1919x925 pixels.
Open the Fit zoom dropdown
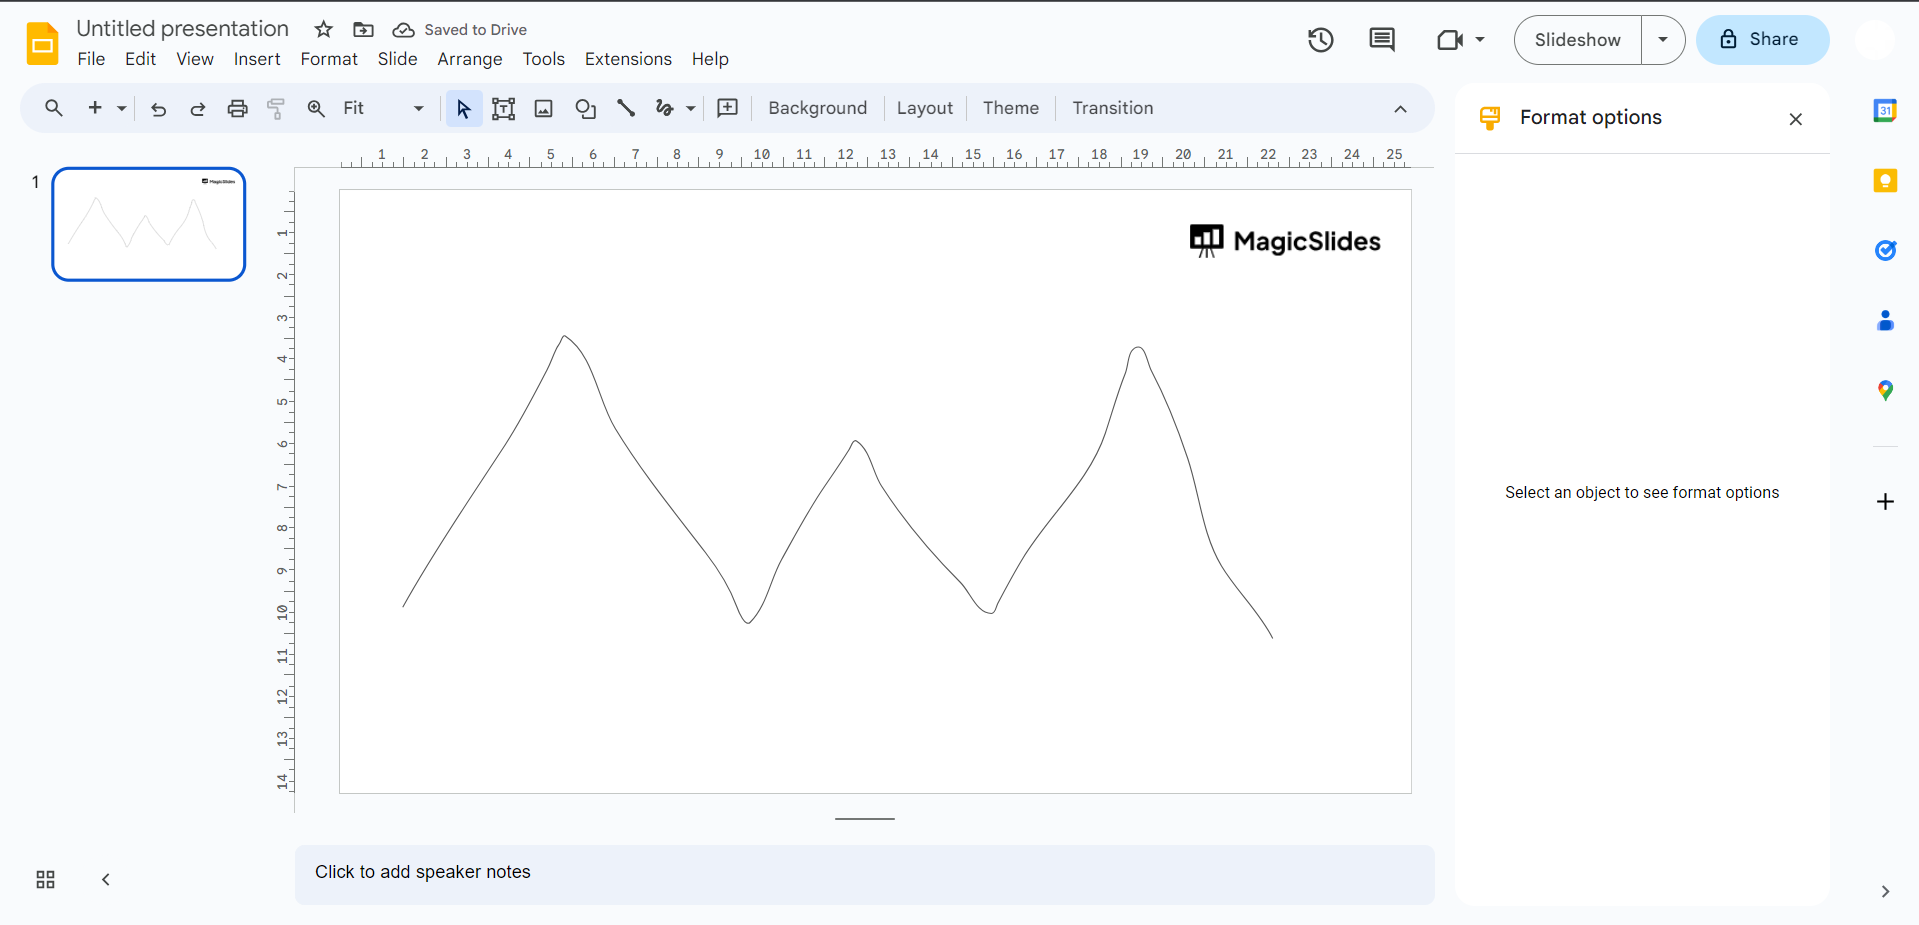384,109
